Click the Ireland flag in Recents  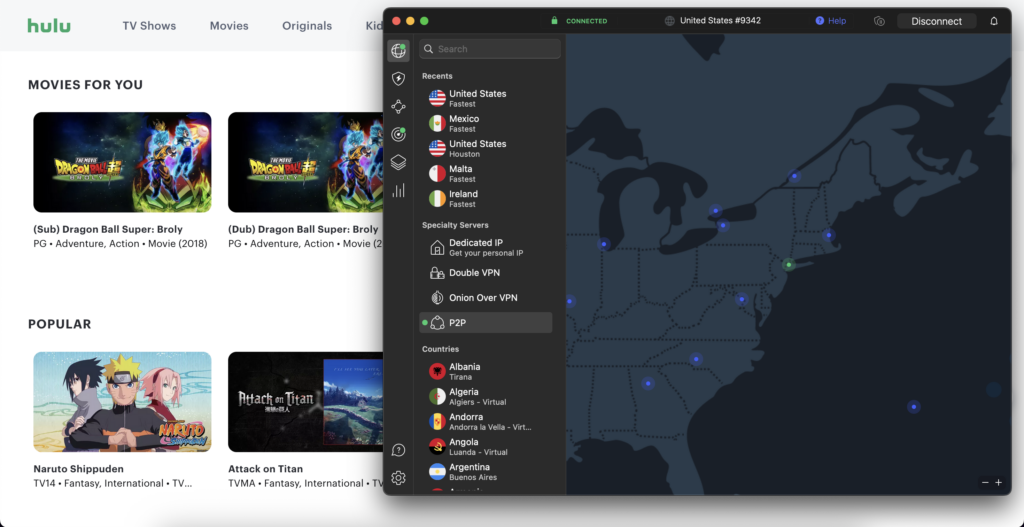438,199
